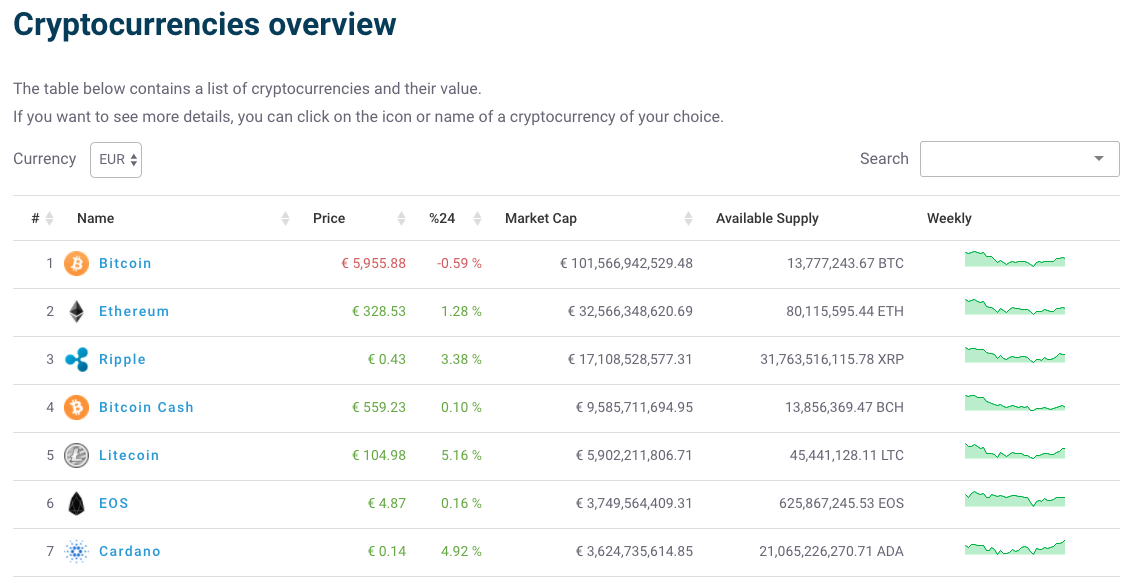Viewport: 1136px width, 586px height.
Task: Click supply 13,777,243.67 BTC
Action: click(845, 264)
